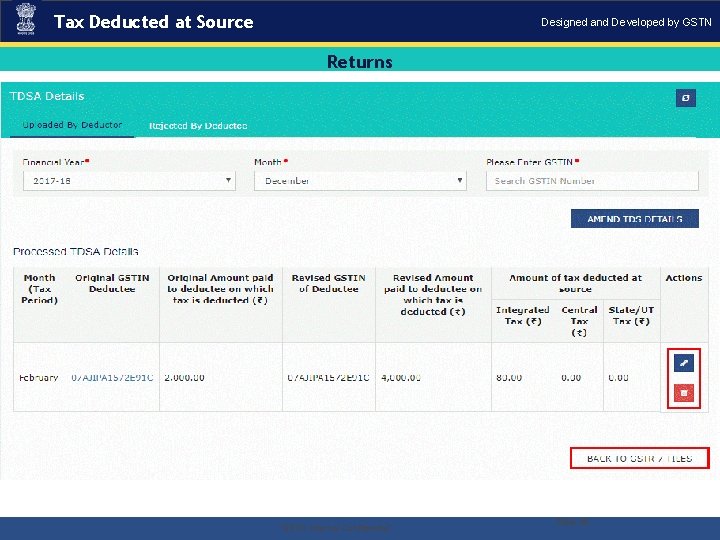720x540 pixels.
Task: Click the Revised GSTIN of Deductee header
Action: (x=329, y=283)
